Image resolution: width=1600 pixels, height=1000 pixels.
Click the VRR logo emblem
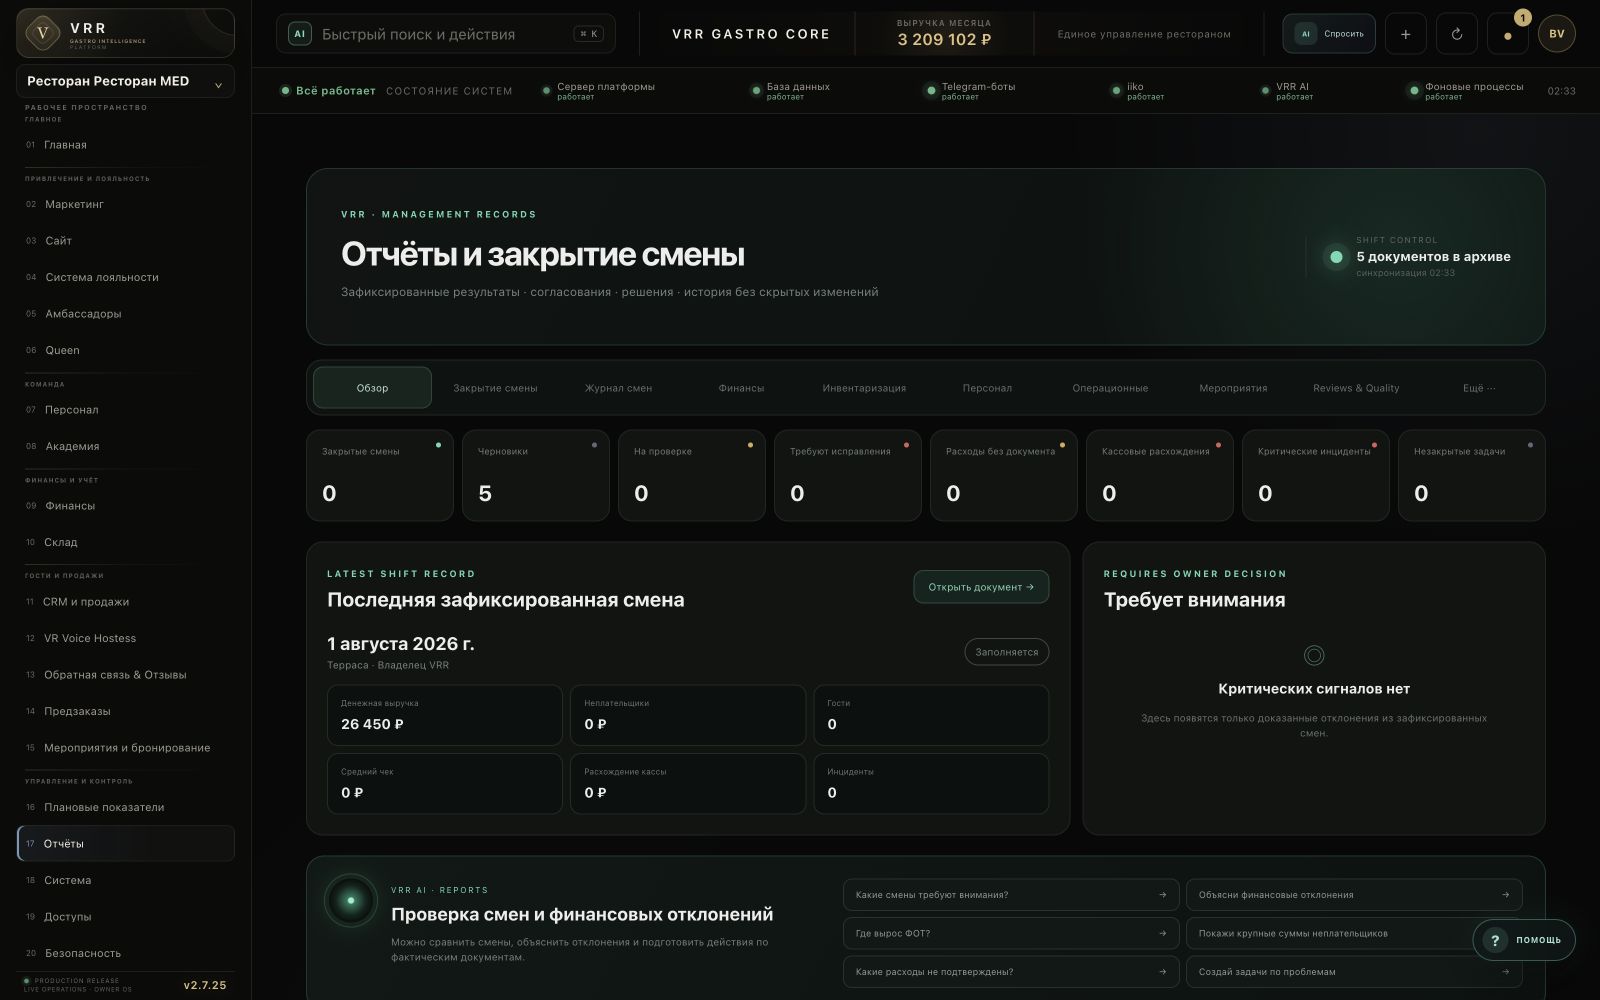pyautogui.click(x=42, y=33)
